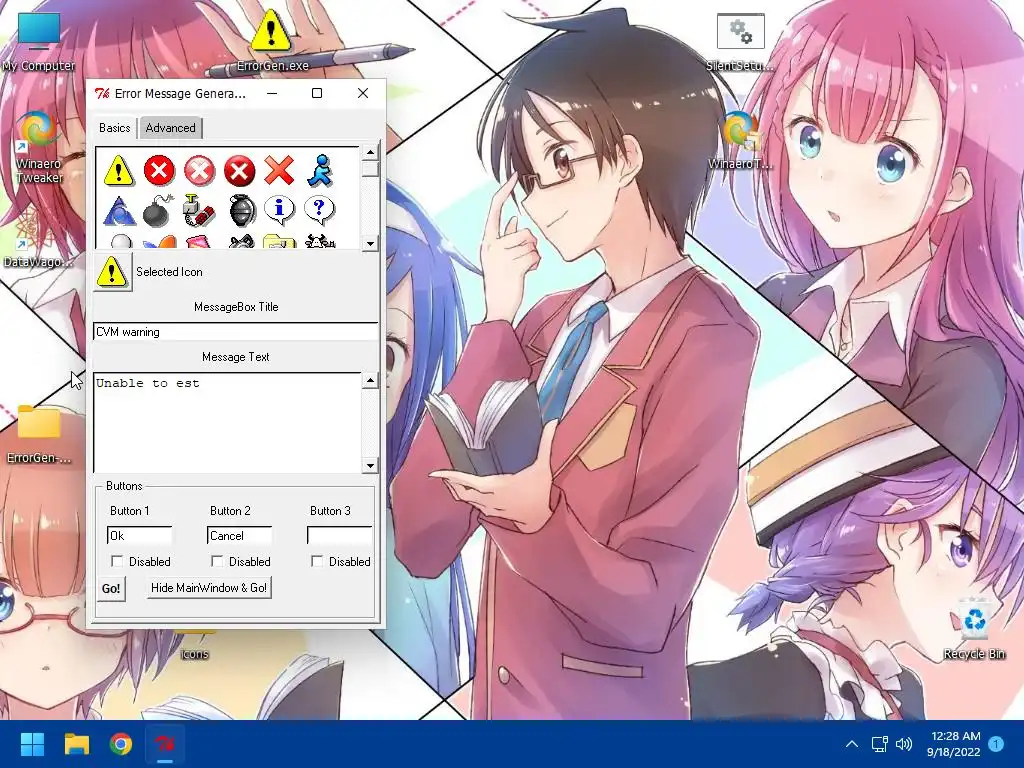Screen dimensions: 1024x768
Task: Select the yellow warning triangle icon in the icon list
Action: click(x=119, y=170)
